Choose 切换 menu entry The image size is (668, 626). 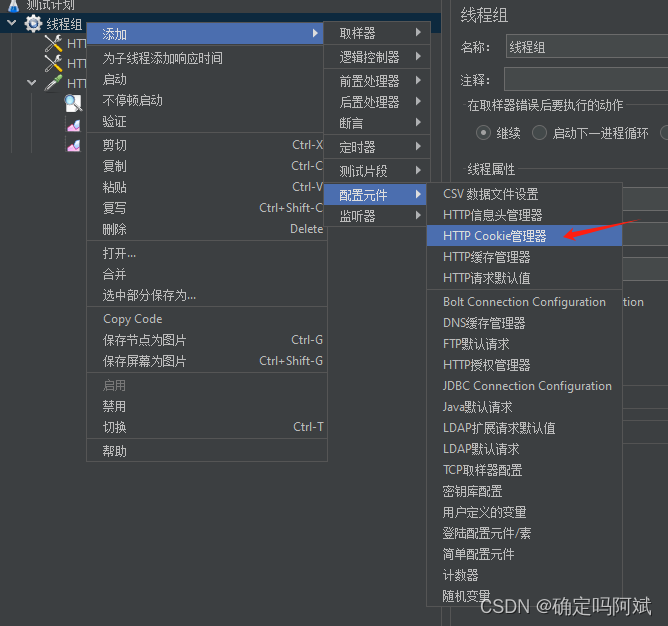click(206, 427)
